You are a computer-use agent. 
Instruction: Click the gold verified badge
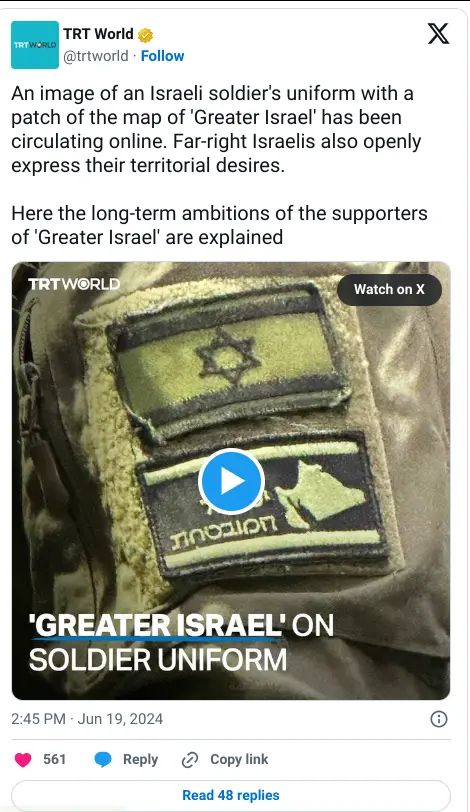point(145,35)
